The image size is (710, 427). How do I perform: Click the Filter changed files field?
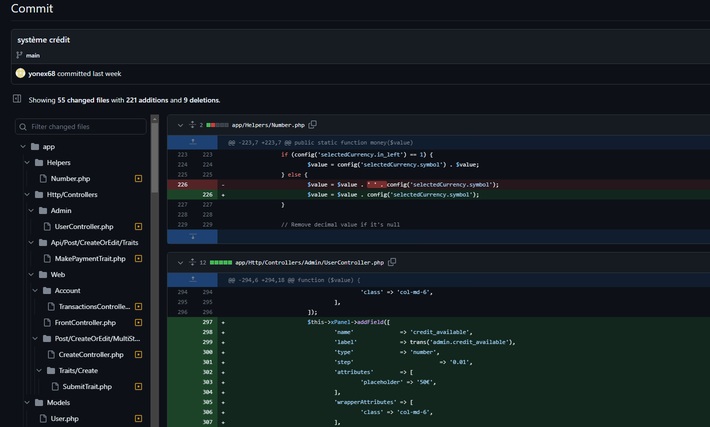tap(81, 126)
